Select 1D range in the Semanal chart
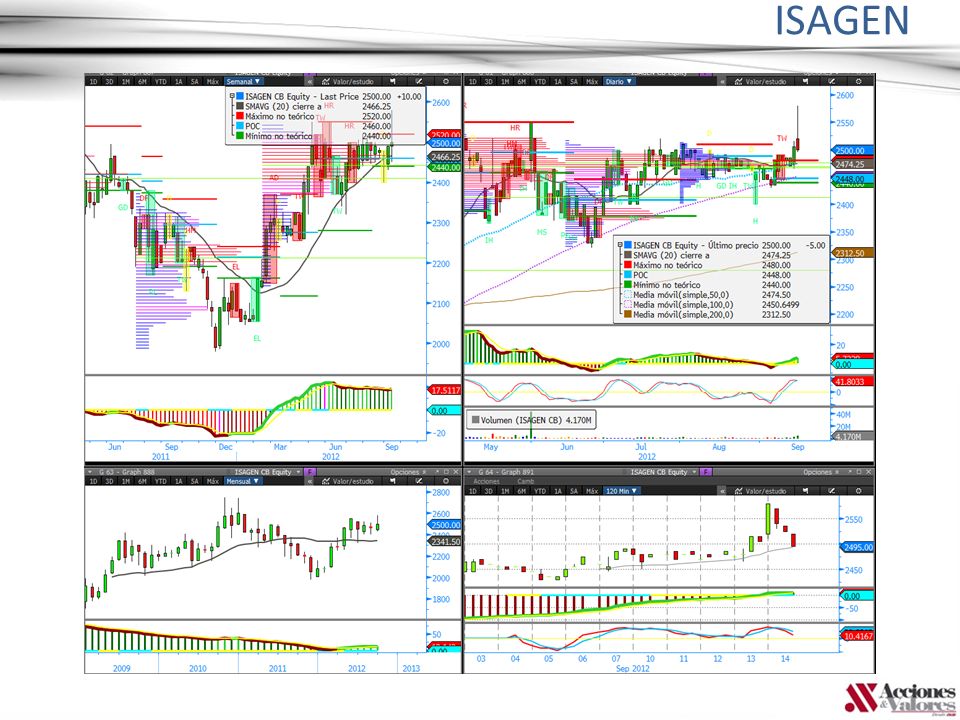The height and width of the screenshot is (720, 960). 94,81
